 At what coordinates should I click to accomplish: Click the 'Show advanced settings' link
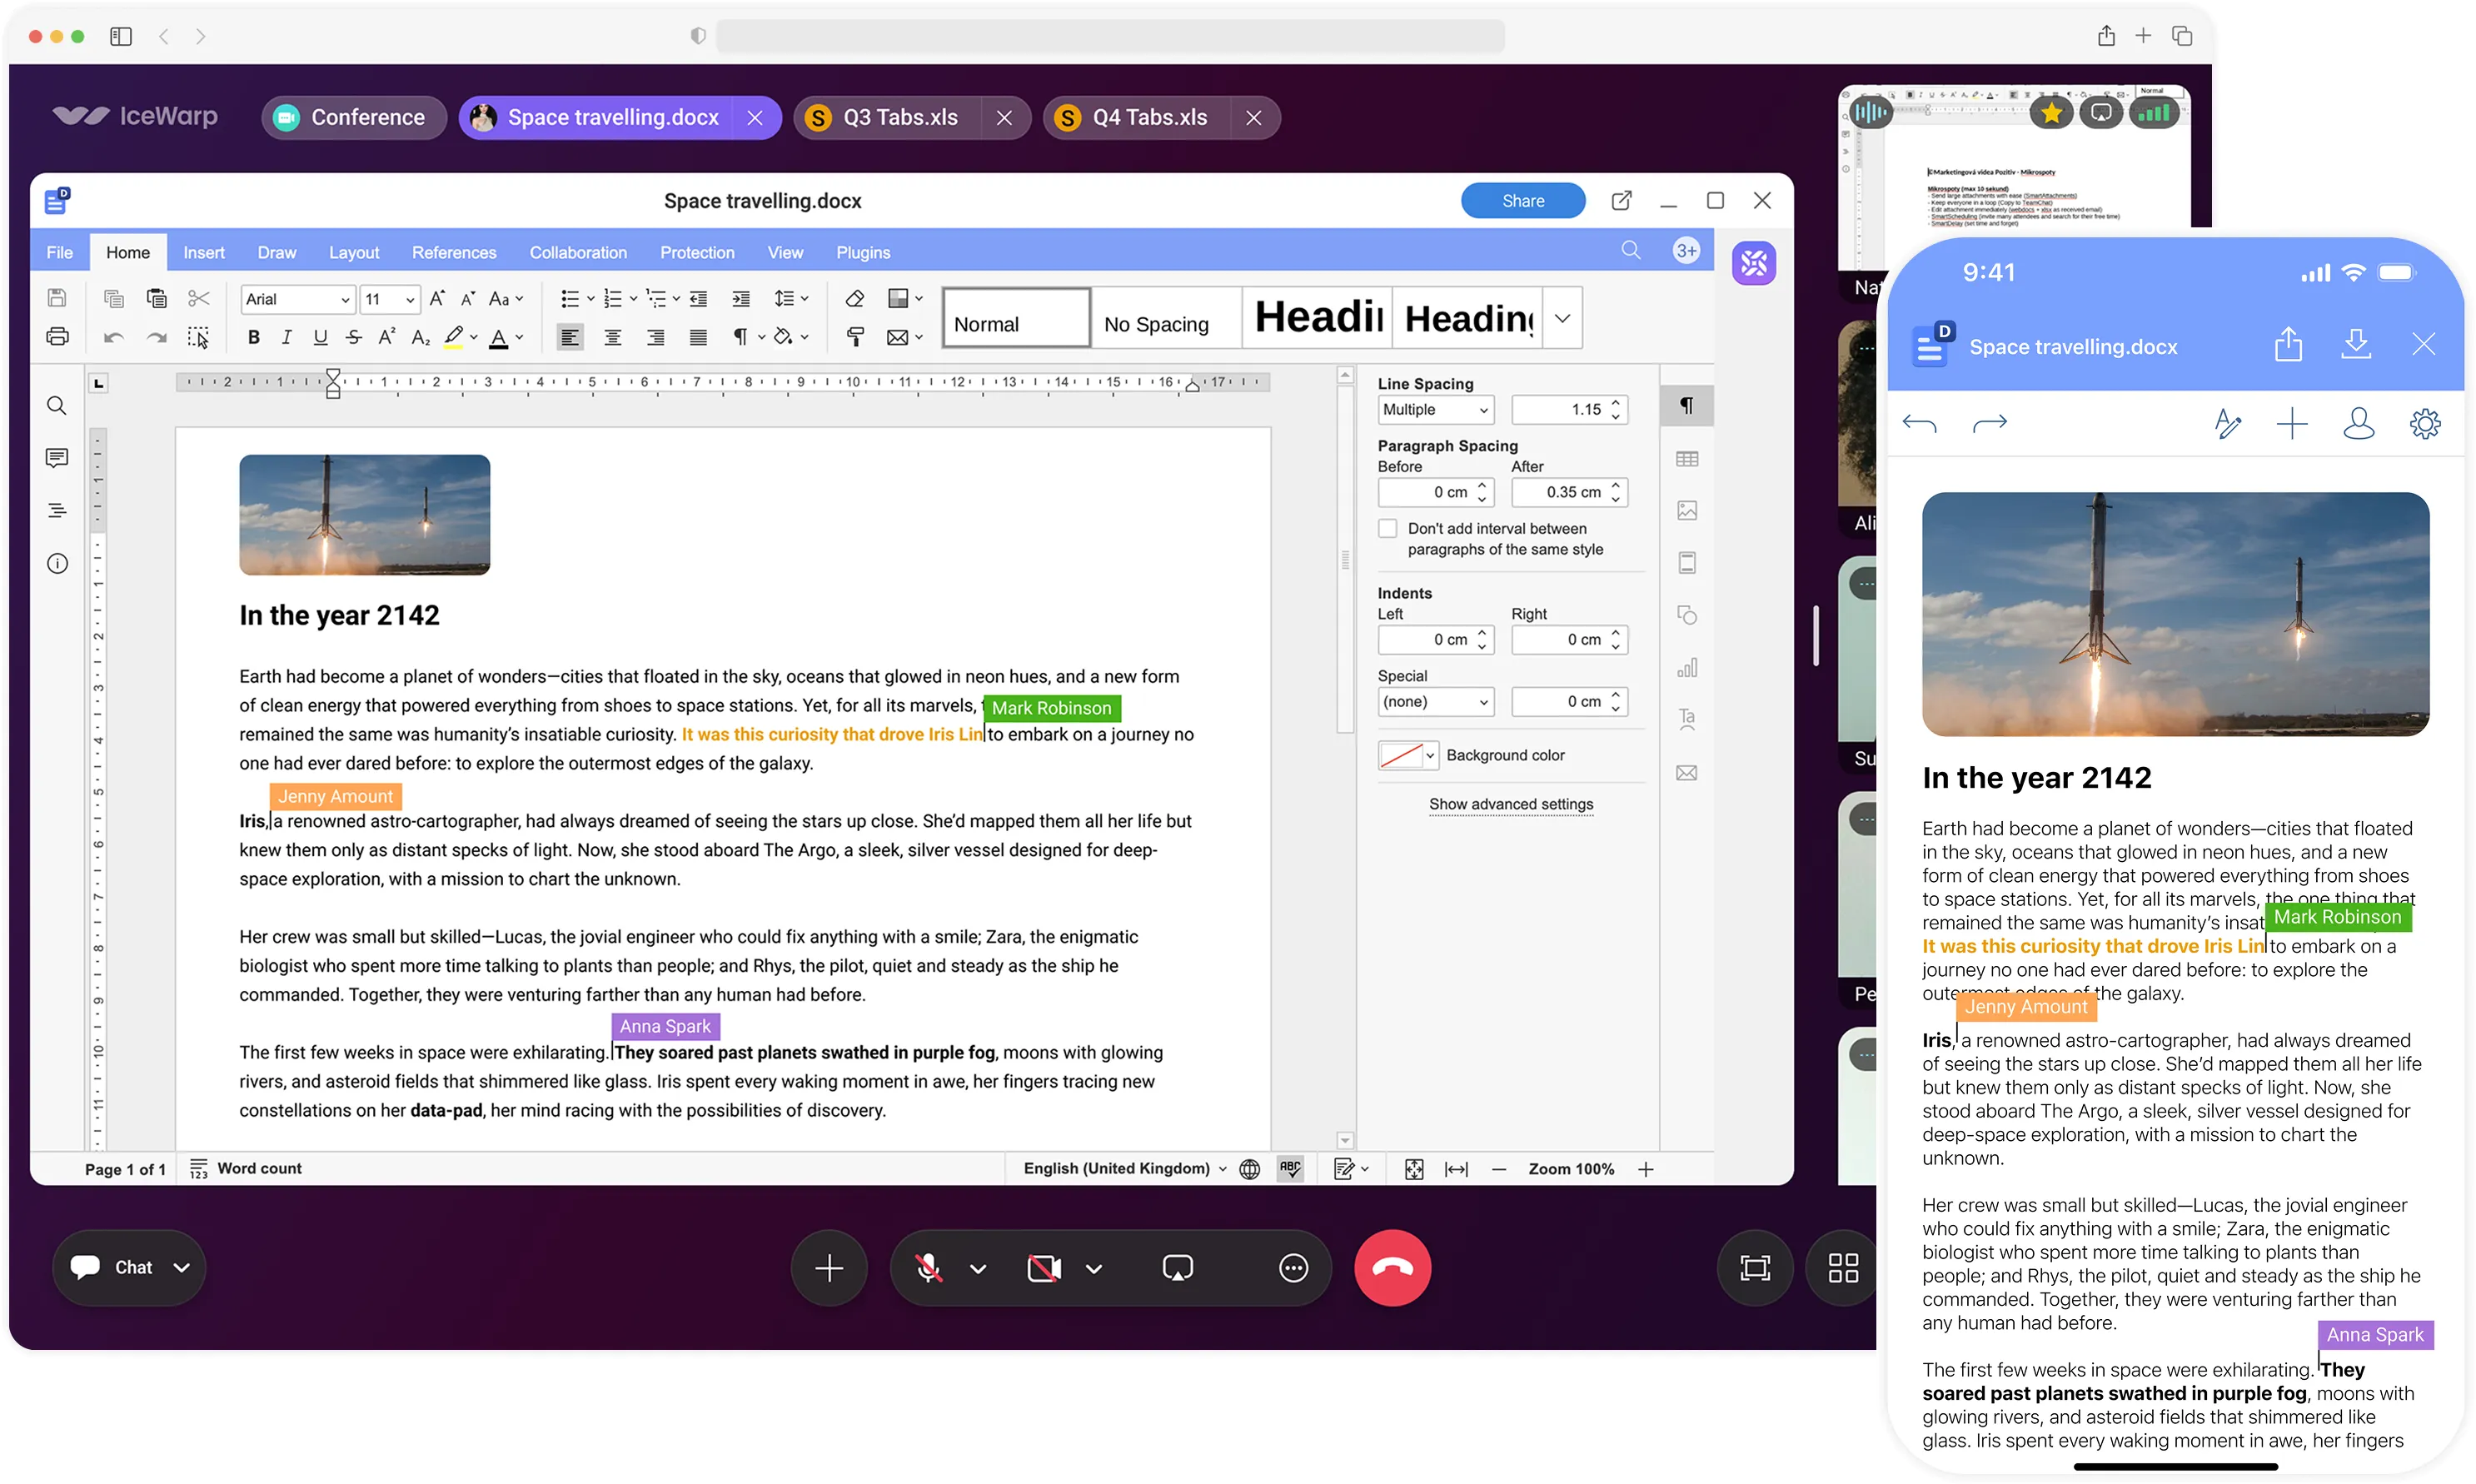1510,804
